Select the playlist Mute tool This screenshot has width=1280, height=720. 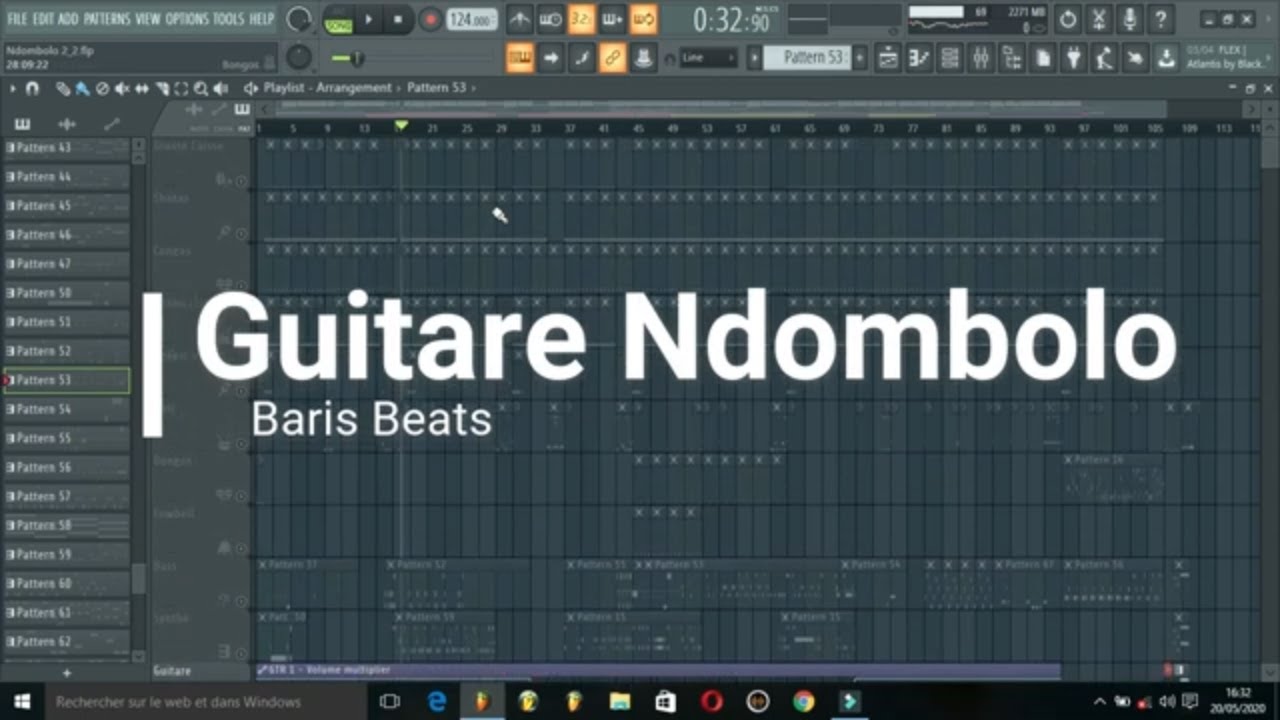tap(122, 88)
